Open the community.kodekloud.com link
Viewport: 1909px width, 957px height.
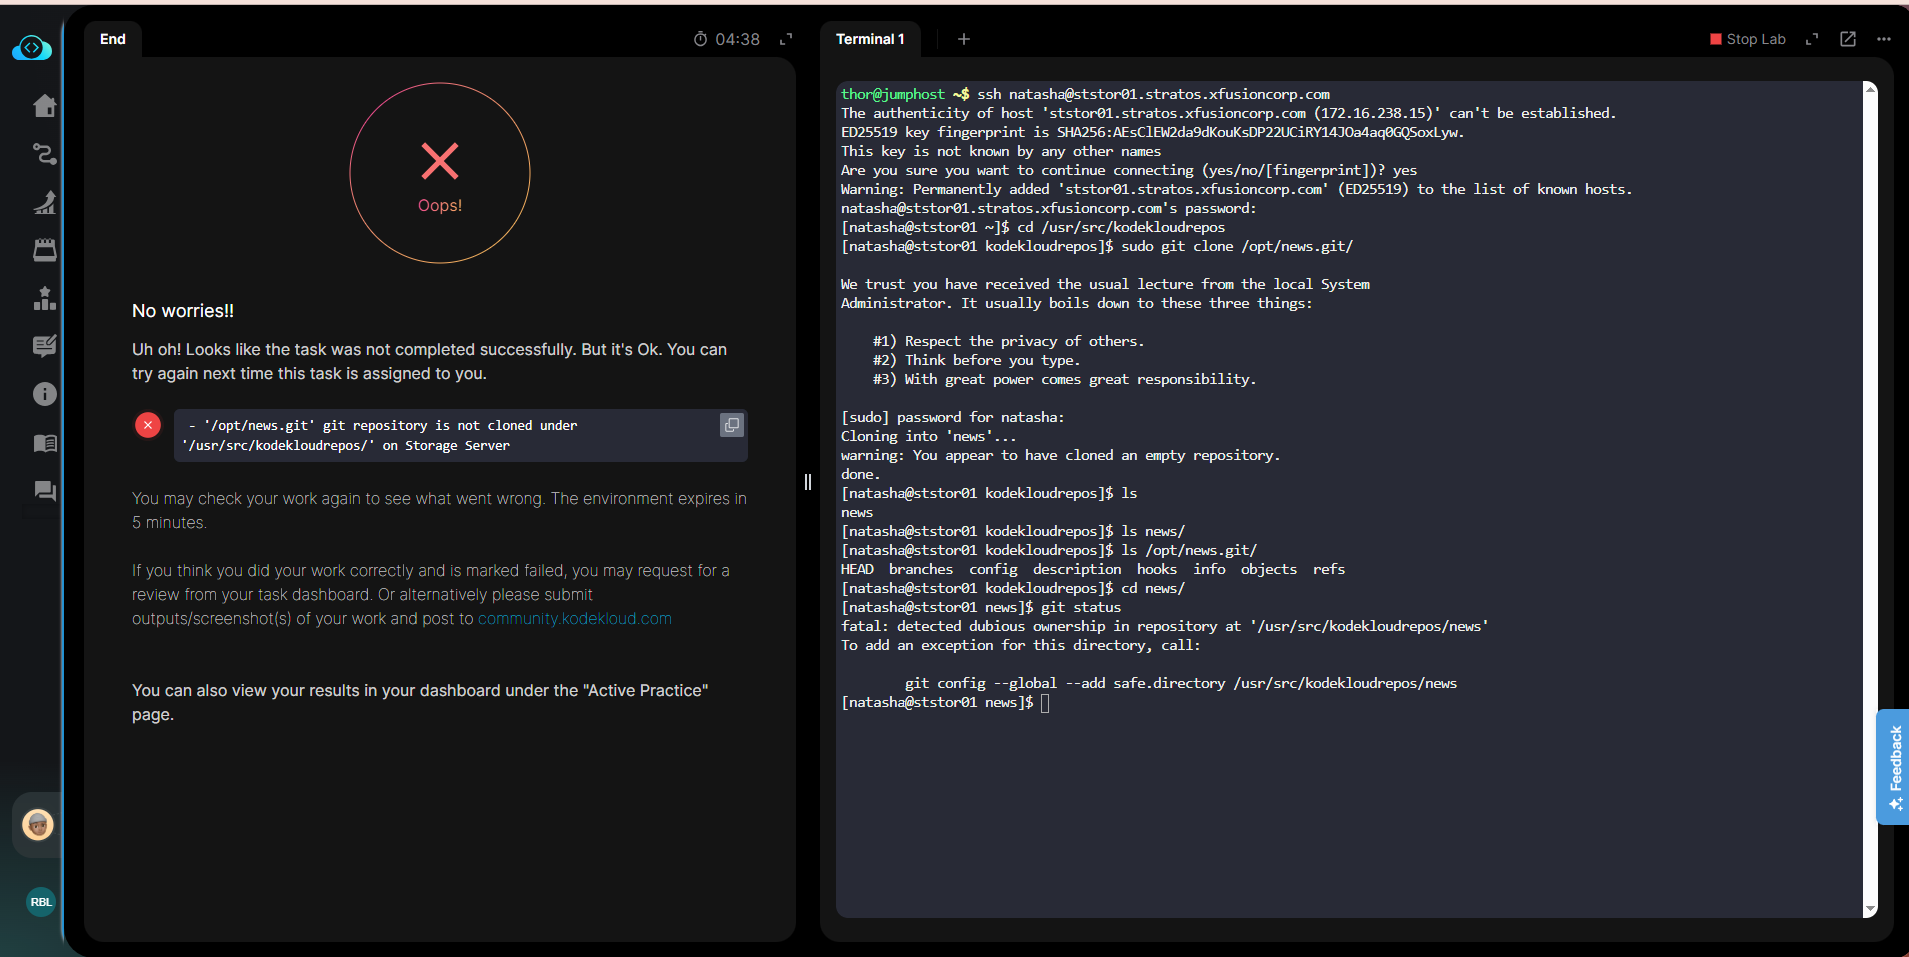pyautogui.click(x=575, y=619)
